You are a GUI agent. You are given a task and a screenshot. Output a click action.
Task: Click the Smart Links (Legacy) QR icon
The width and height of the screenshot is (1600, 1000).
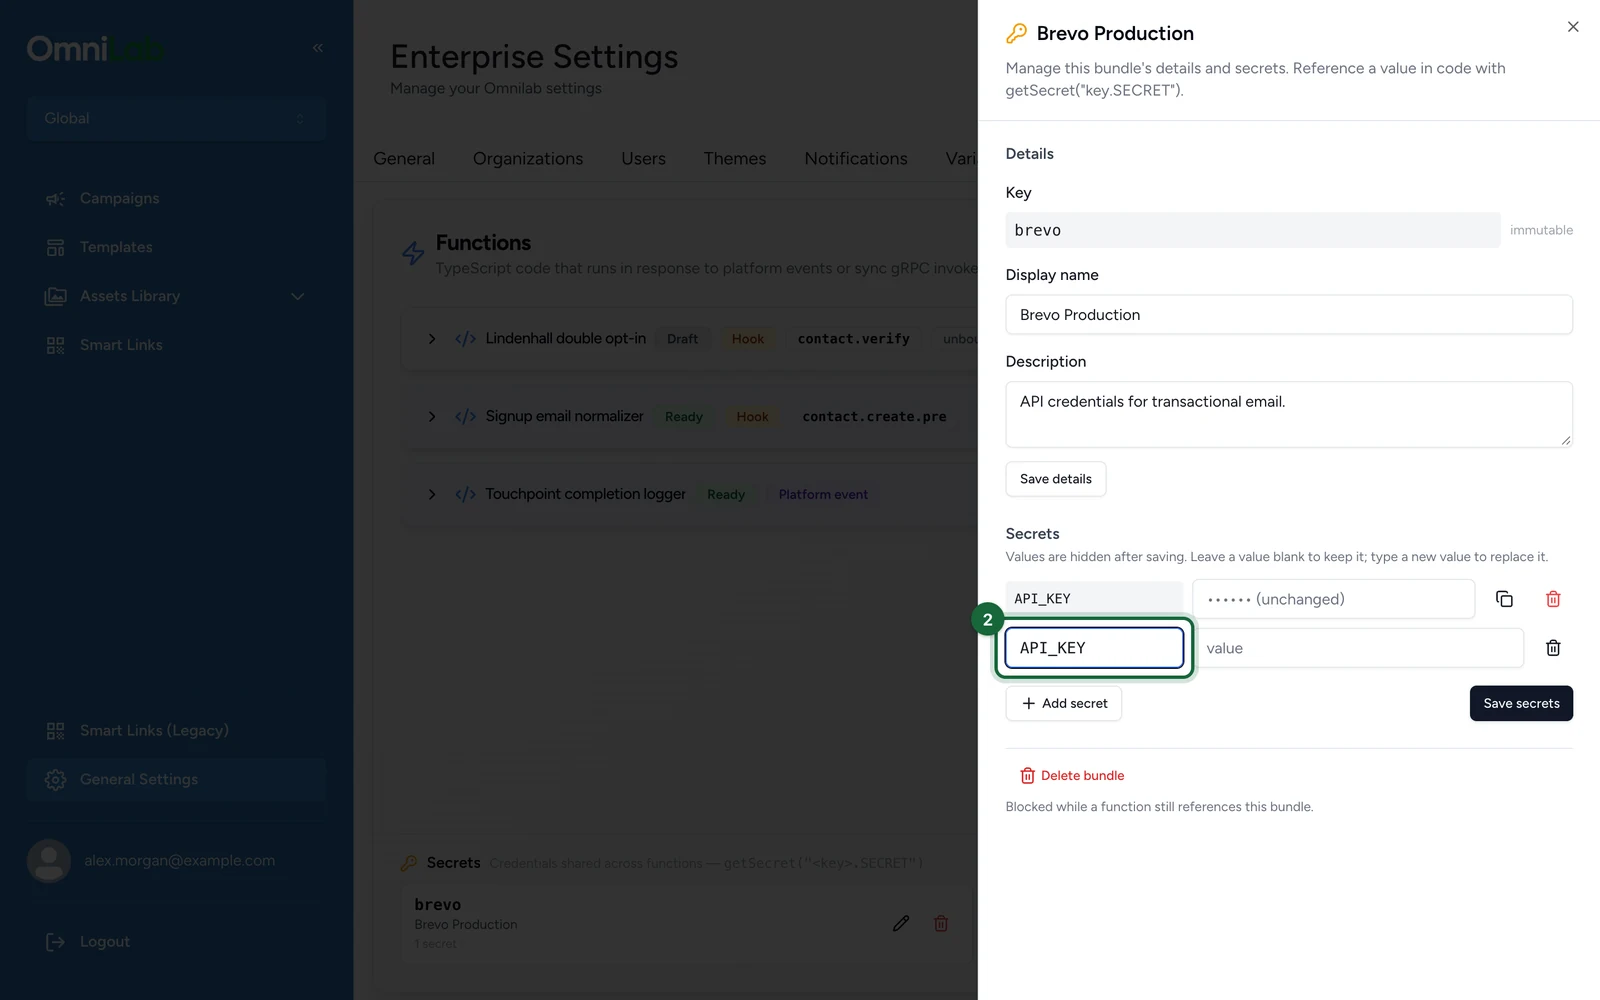[55, 731]
